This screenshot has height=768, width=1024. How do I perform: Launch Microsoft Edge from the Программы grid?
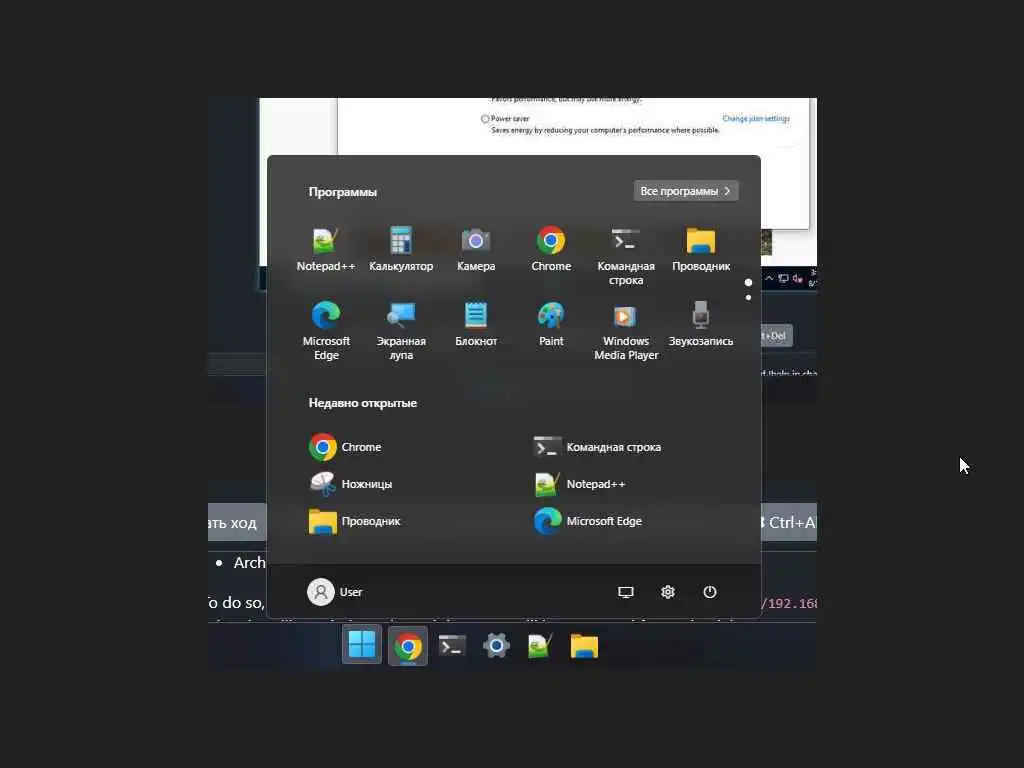pos(326,331)
